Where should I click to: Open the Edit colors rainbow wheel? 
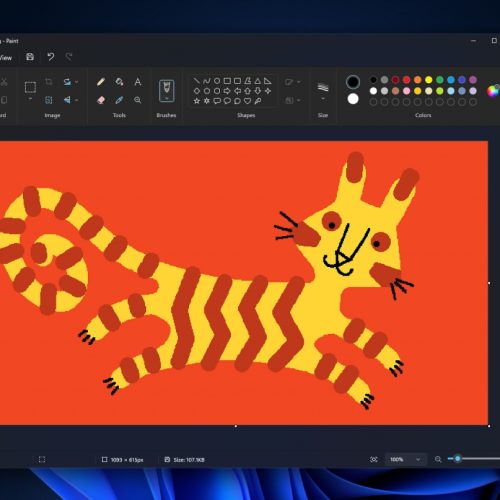tap(493, 91)
